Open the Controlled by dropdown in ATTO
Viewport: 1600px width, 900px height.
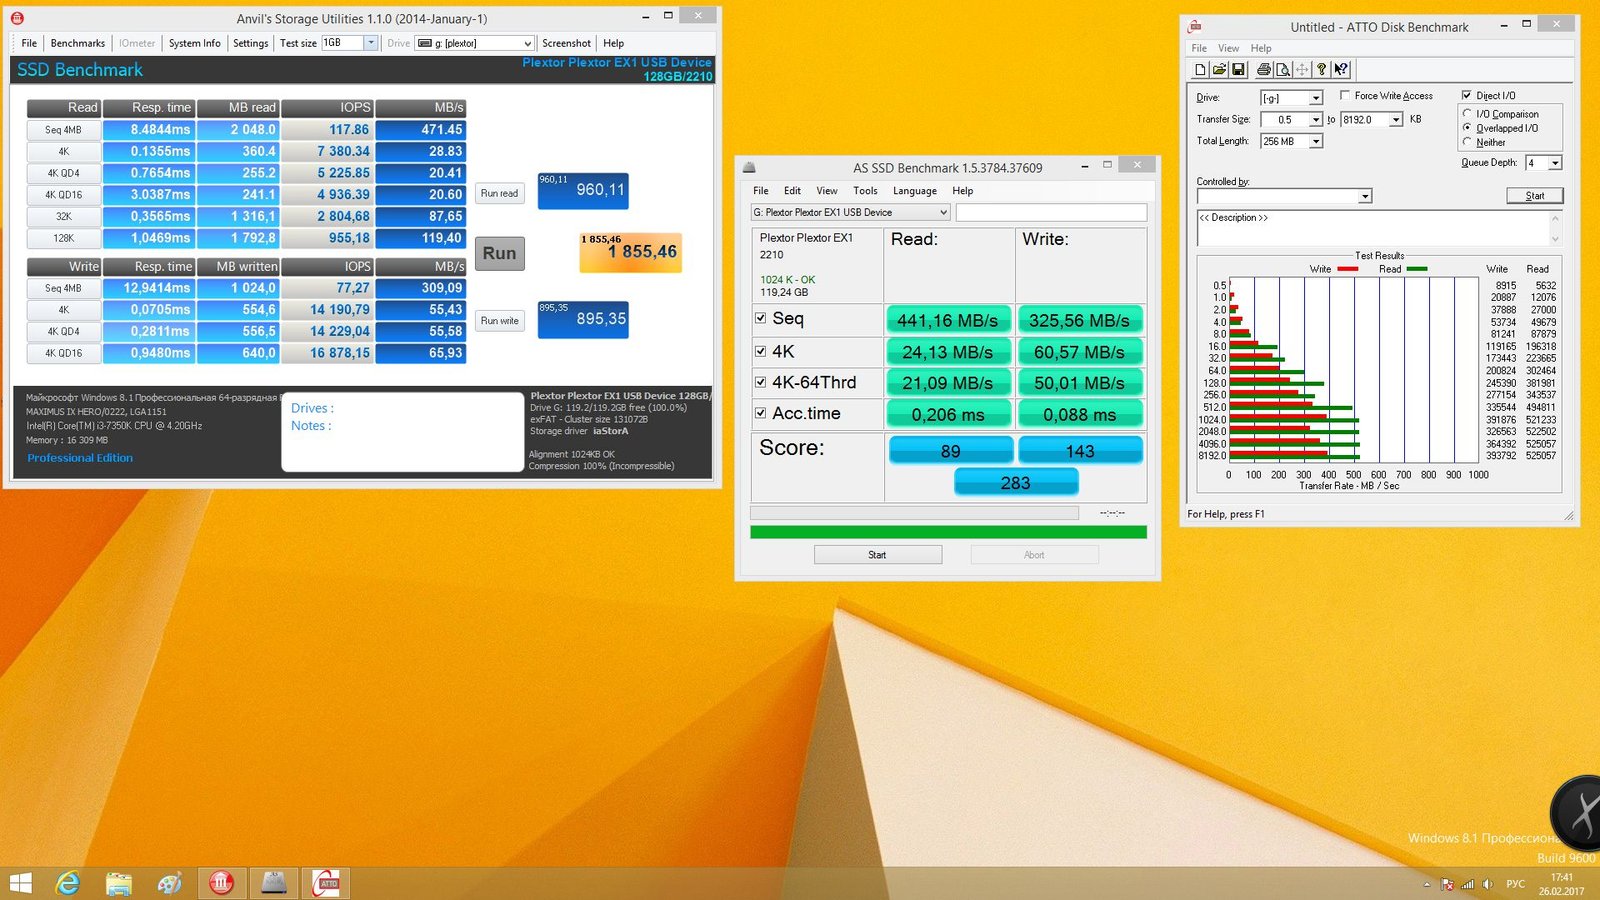coord(1365,196)
